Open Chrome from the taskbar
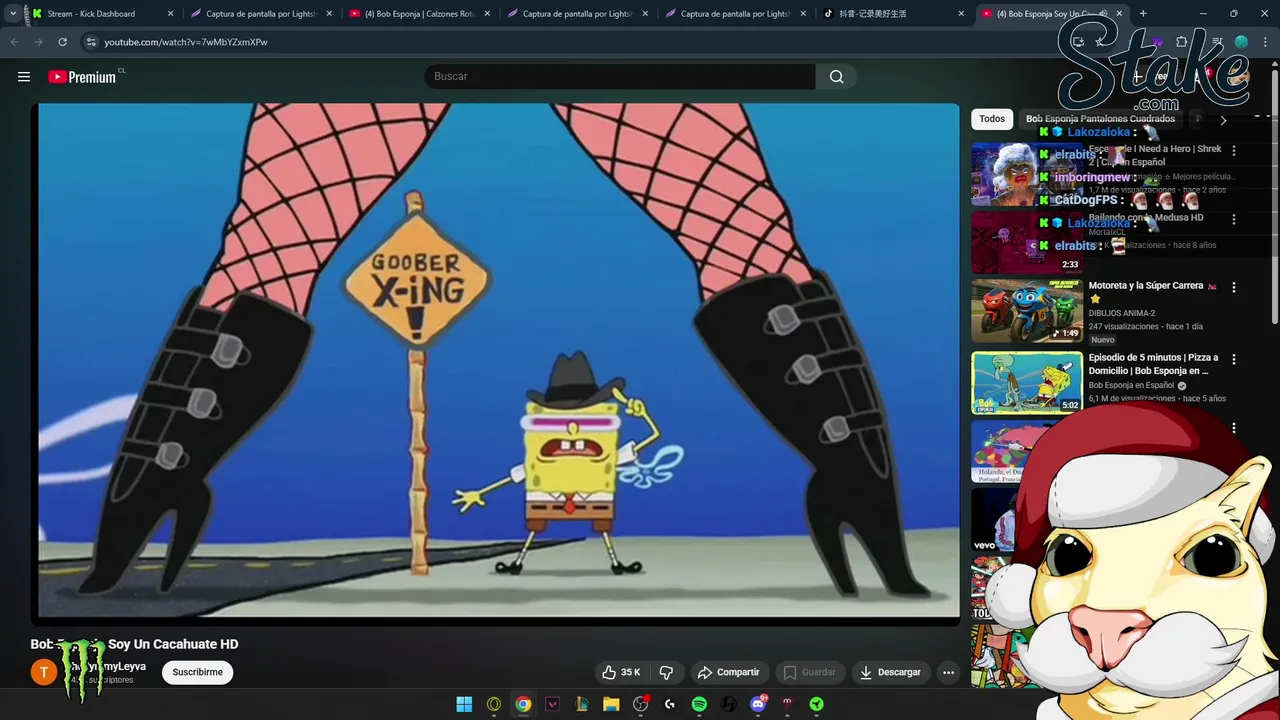The height and width of the screenshot is (720, 1280). click(523, 704)
